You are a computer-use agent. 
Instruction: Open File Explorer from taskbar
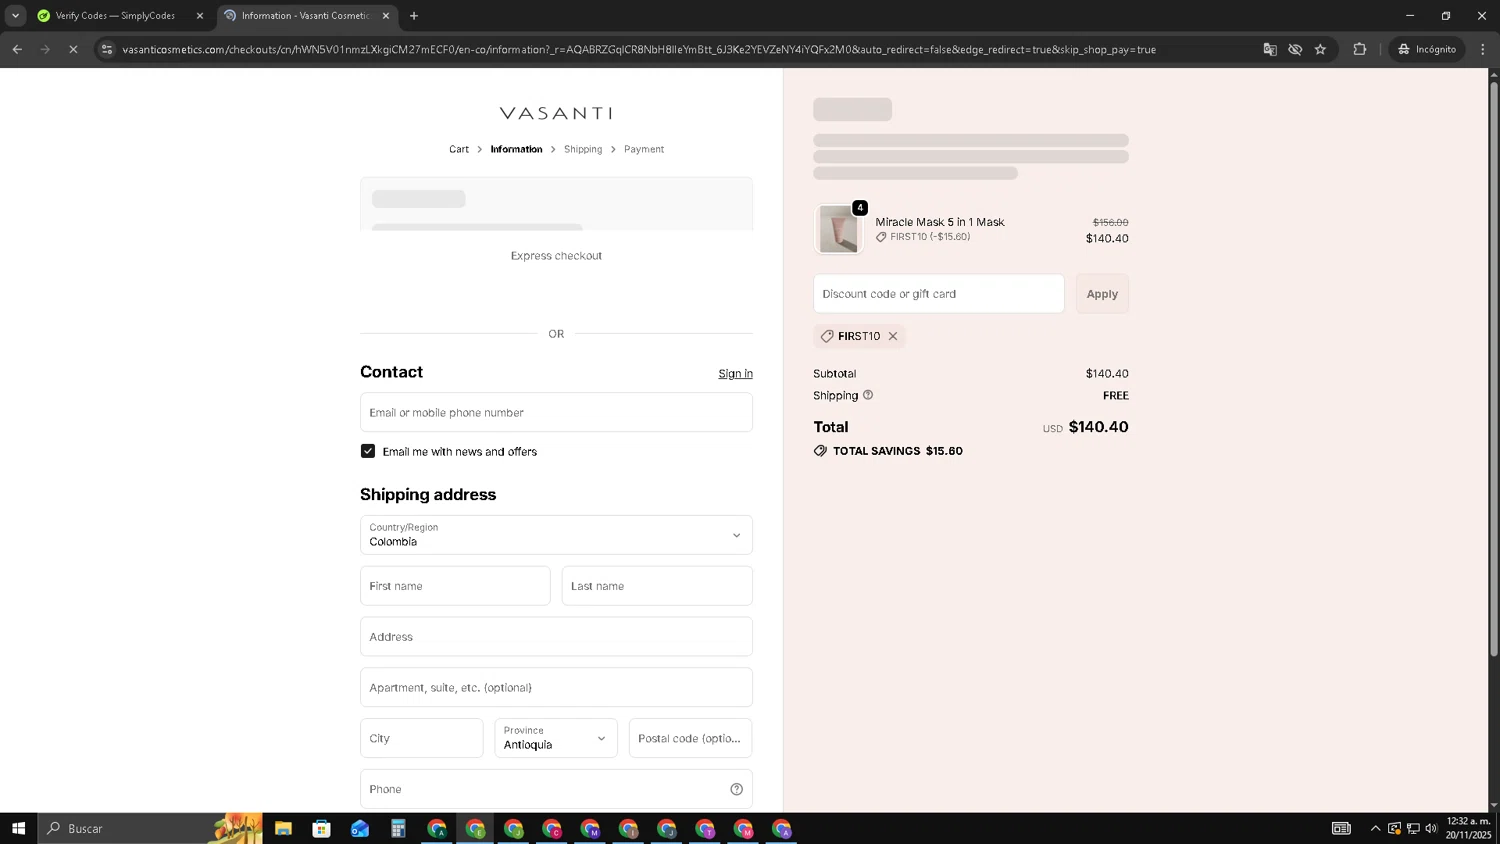283,828
